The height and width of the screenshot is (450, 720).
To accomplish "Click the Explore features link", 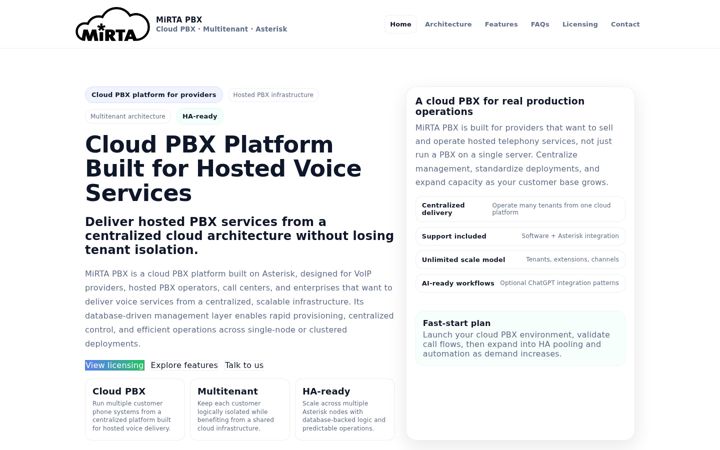I will 184,365.
